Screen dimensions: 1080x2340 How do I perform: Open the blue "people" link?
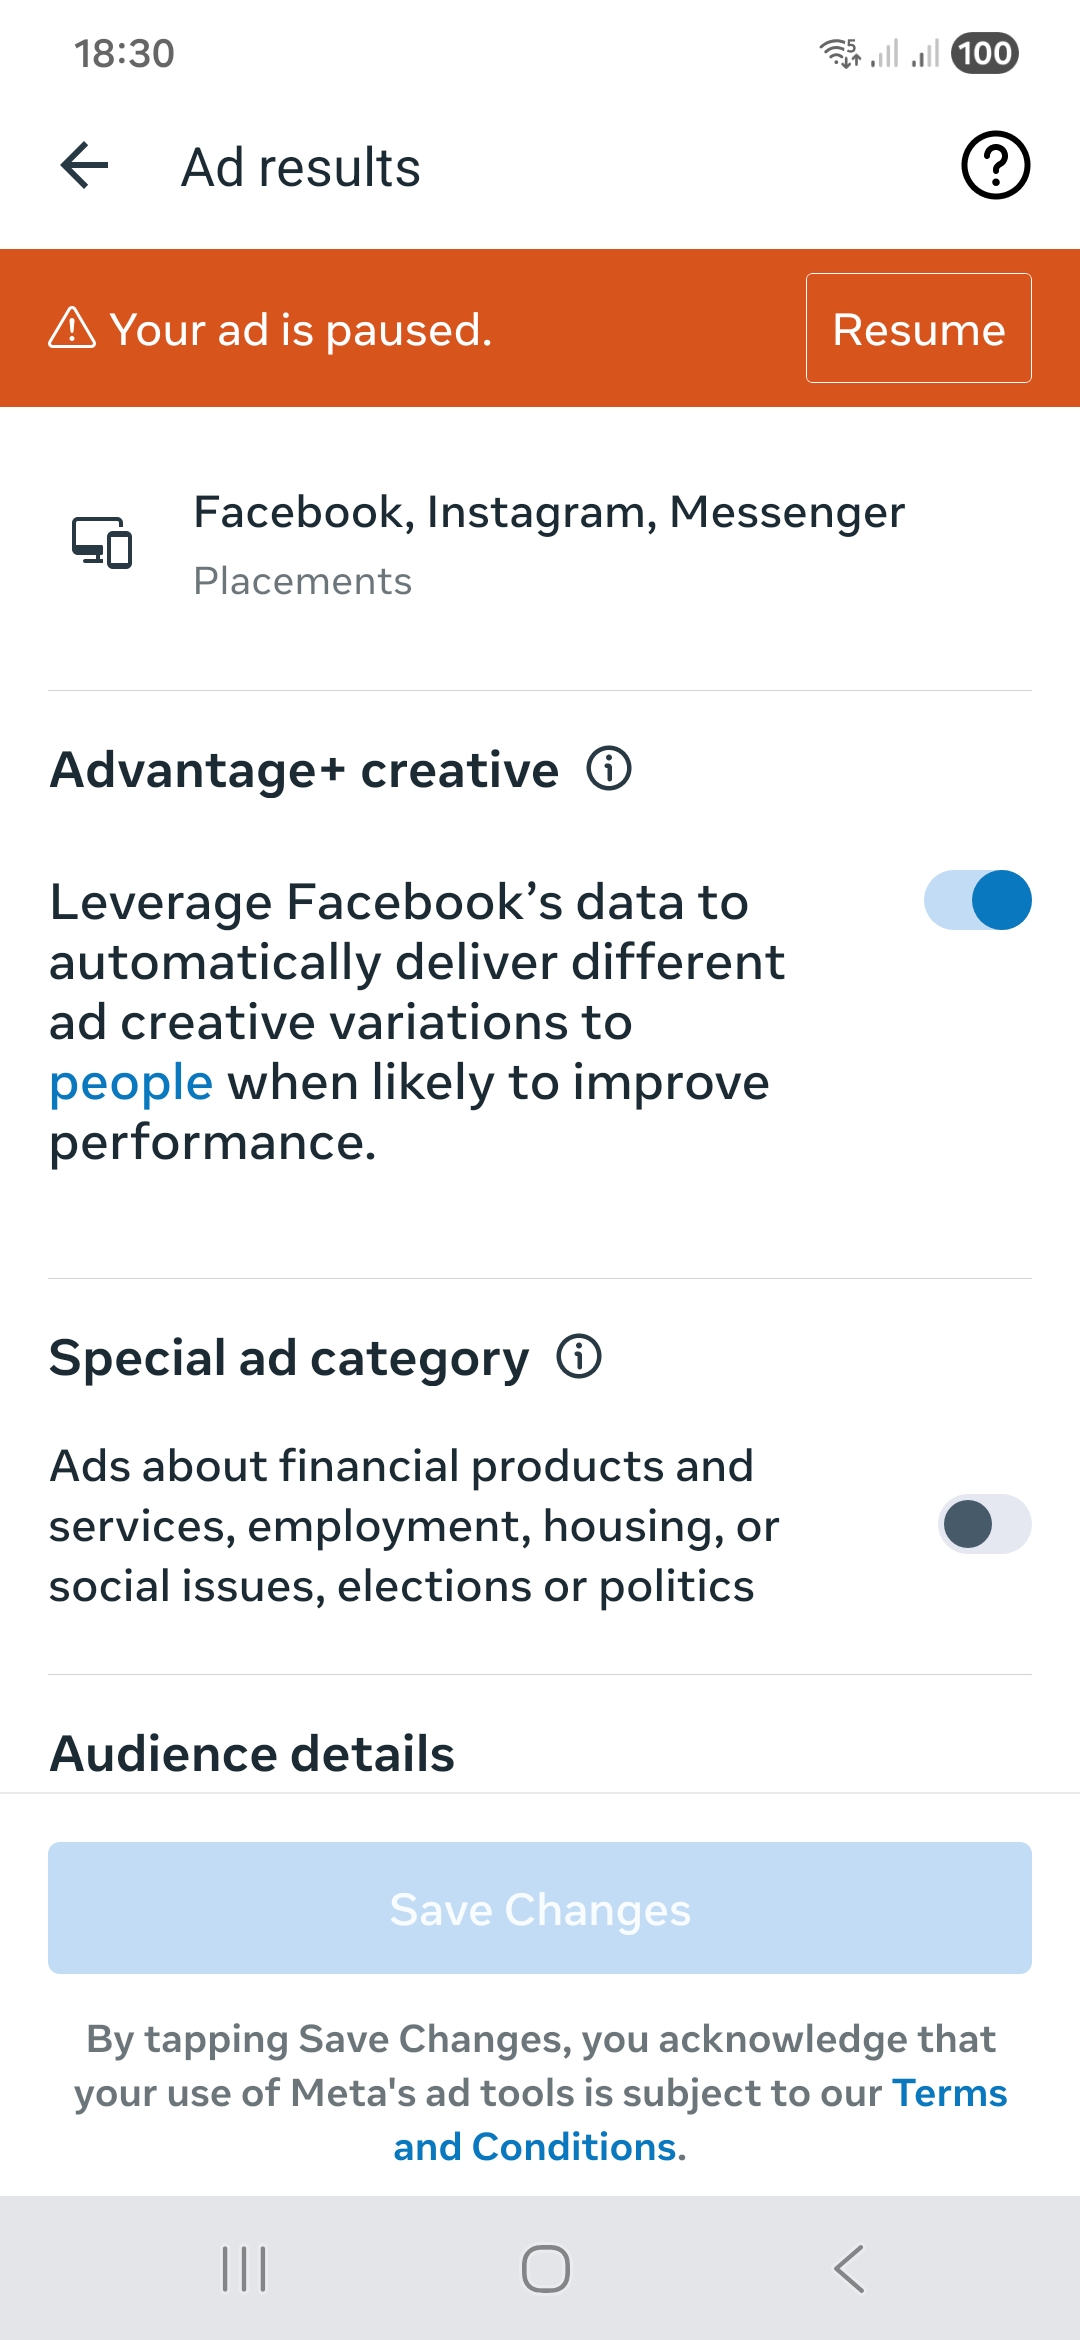131,1082
